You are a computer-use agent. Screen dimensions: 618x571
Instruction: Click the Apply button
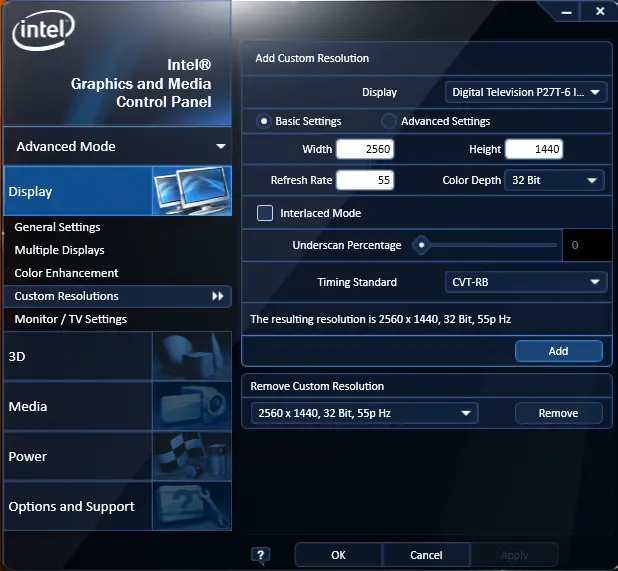click(x=514, y=555)
